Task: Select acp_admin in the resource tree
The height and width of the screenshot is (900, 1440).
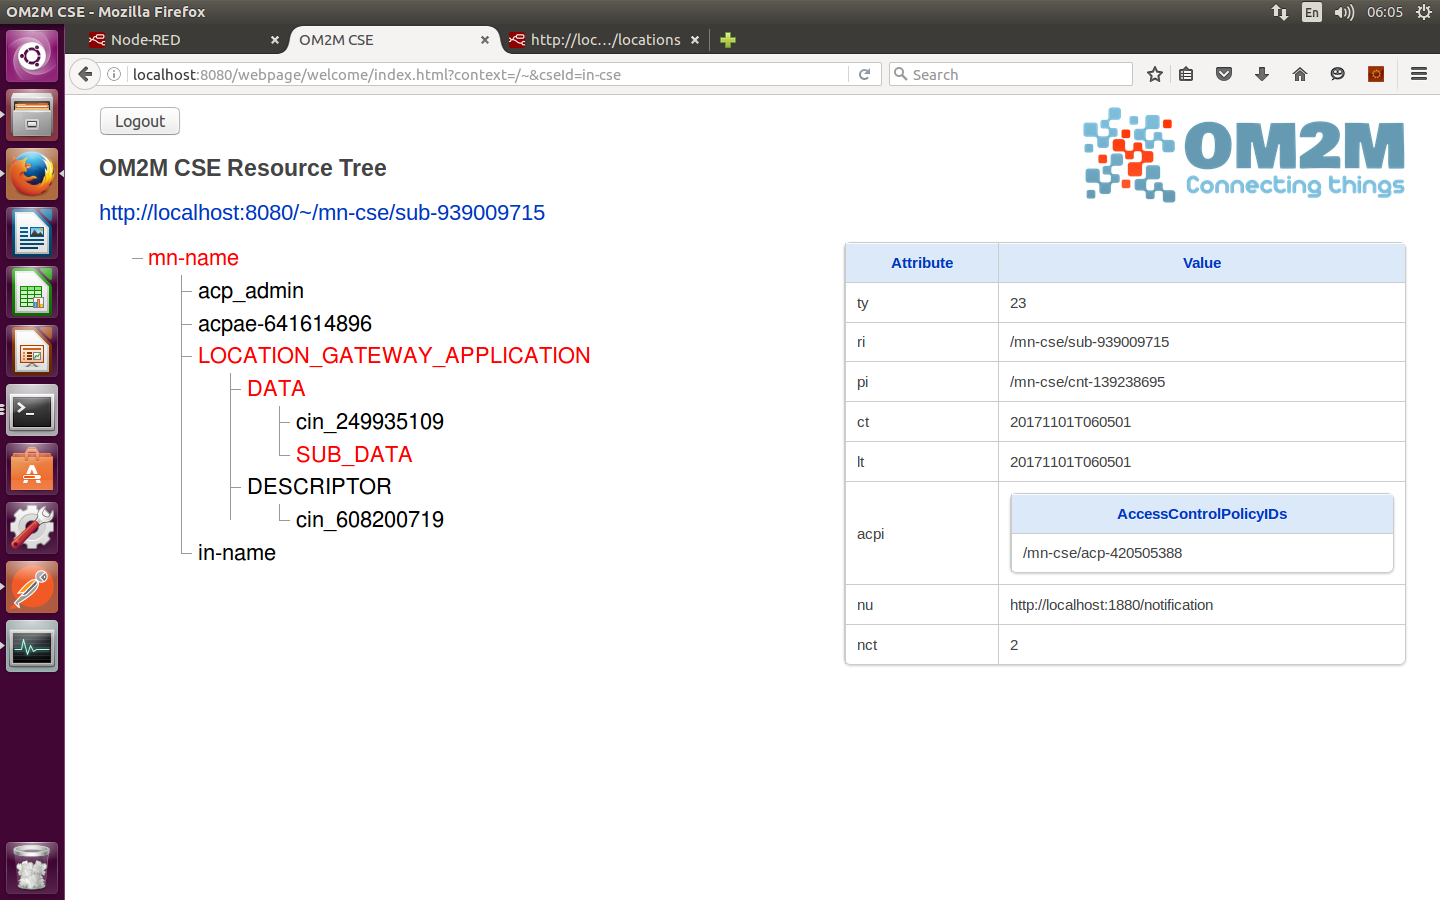Action: pyautogui.click(x=251, y=291)
